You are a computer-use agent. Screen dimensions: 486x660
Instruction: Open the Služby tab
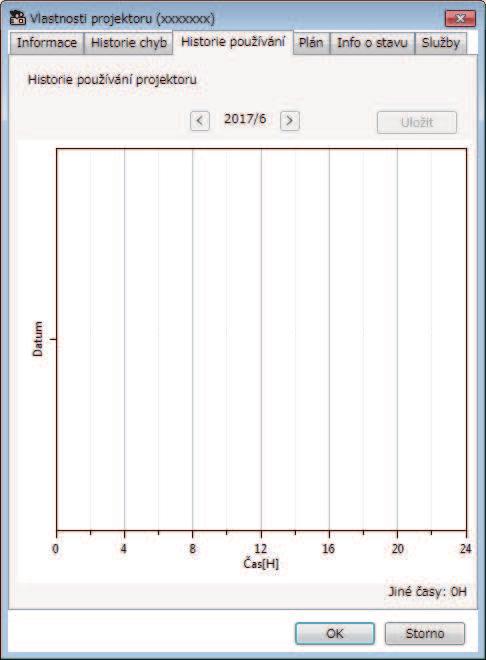tap(441, 43)
